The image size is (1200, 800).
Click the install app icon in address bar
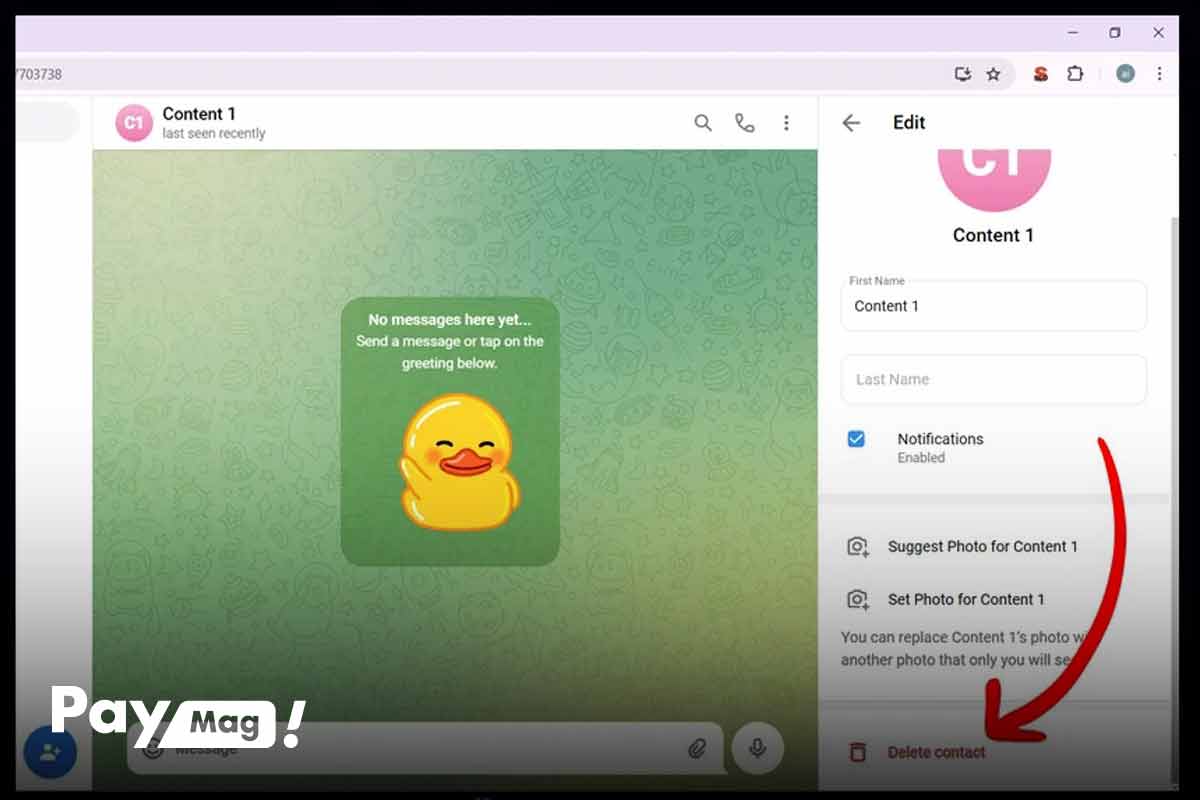pyautogui.click(x=963, y=74)
